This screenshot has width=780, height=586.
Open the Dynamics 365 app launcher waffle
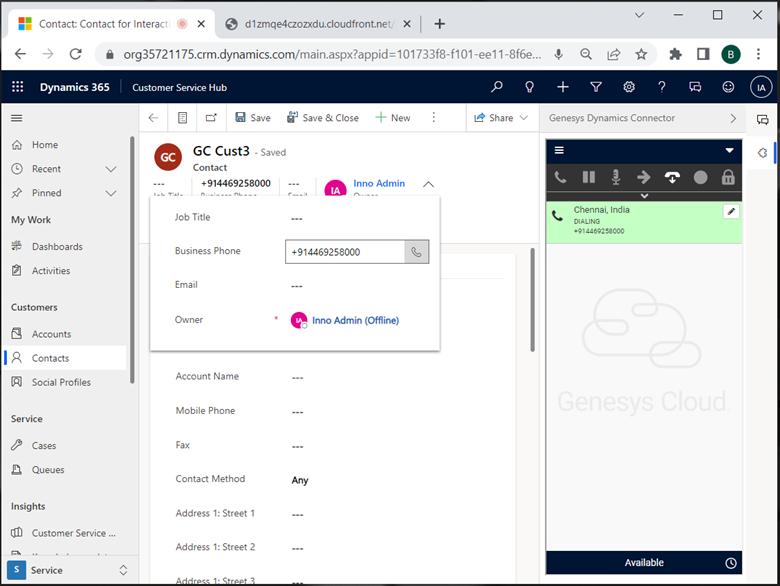pos(17,87)
